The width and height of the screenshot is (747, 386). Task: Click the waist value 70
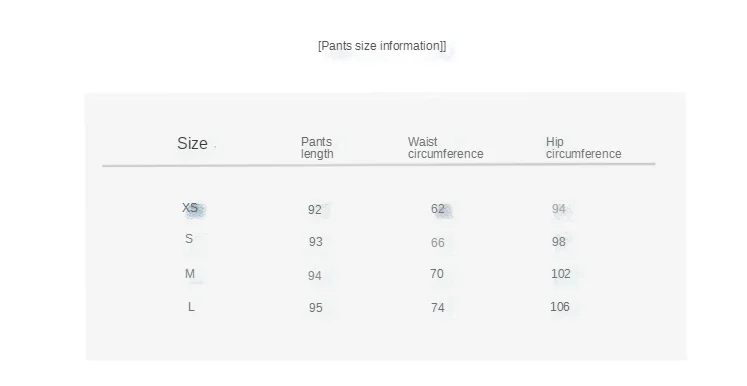coord(437,274)
